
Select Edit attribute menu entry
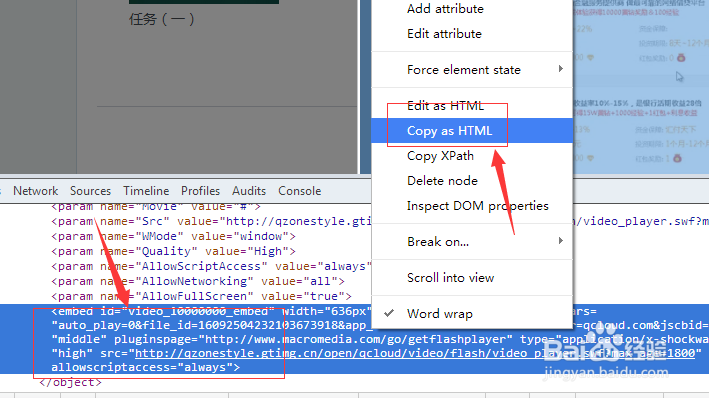point(444,33)
